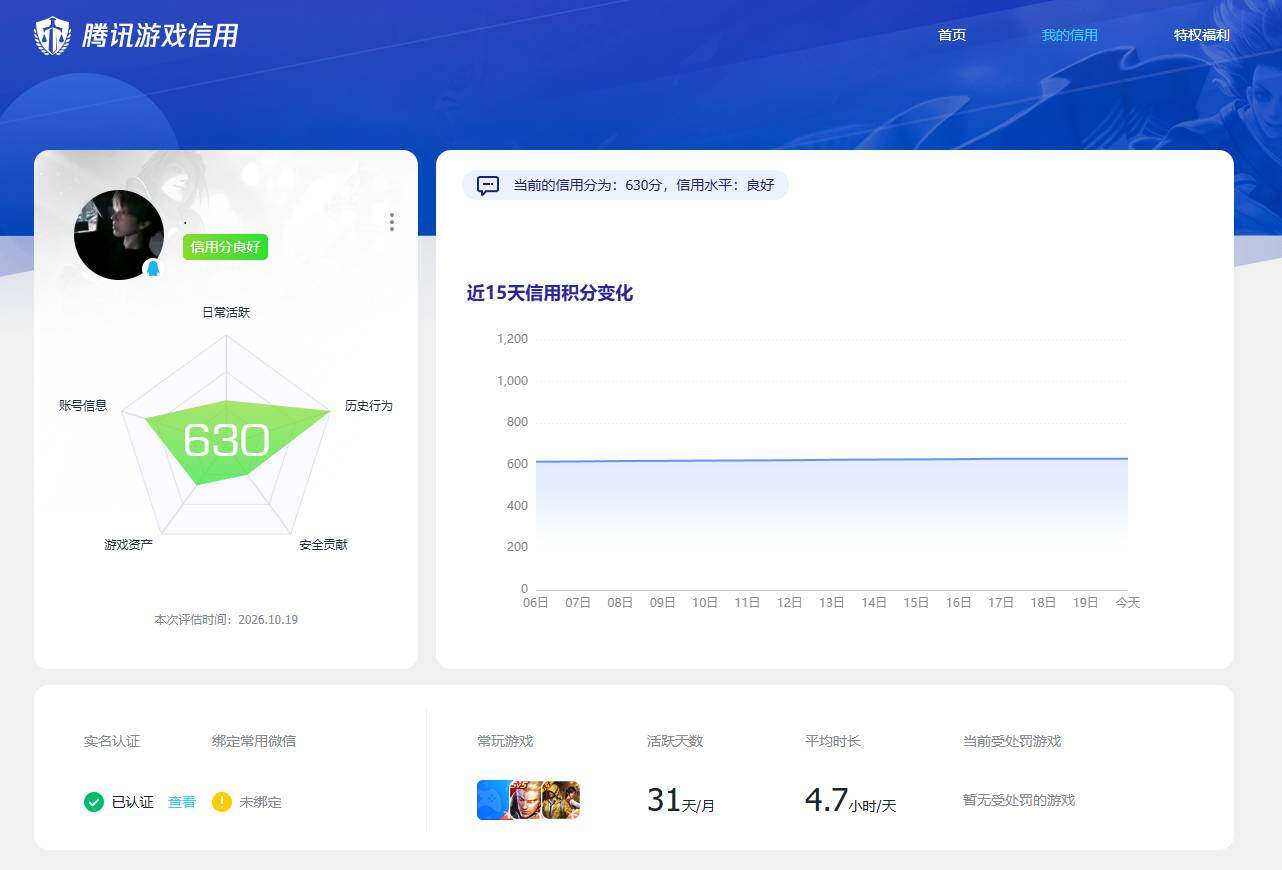This screenshot has width=1282, height=870.
Task: Click the 13日 label on the chart axis
Action: pos(832,603)
